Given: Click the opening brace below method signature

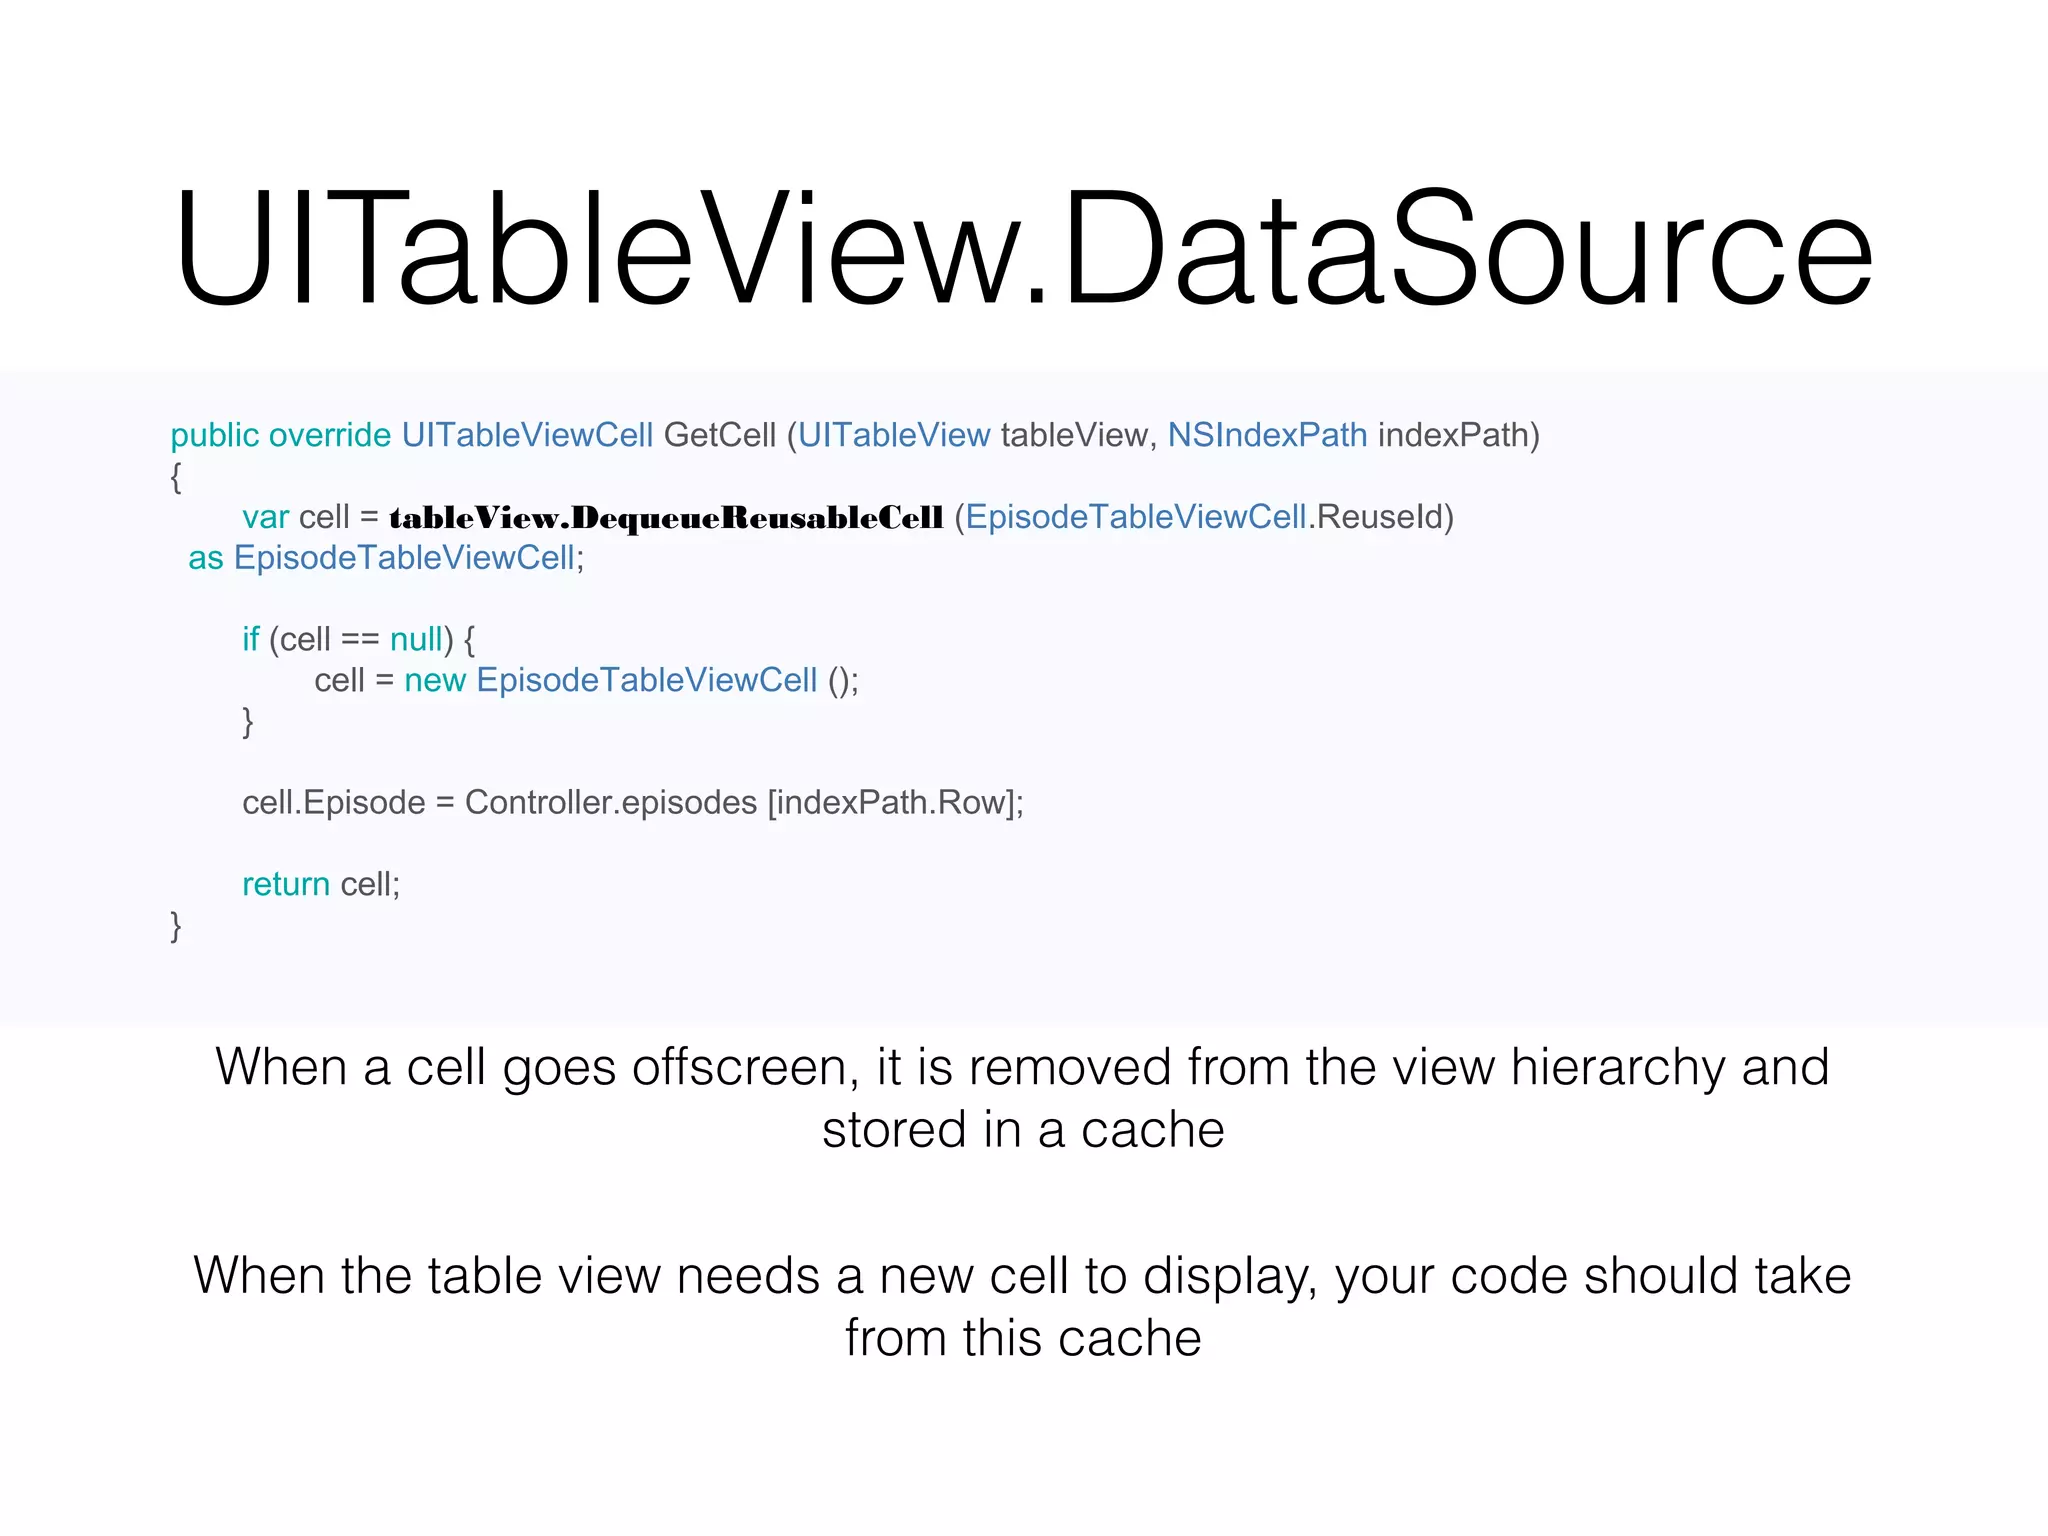Looking at the screenshot, I should 176,477.
